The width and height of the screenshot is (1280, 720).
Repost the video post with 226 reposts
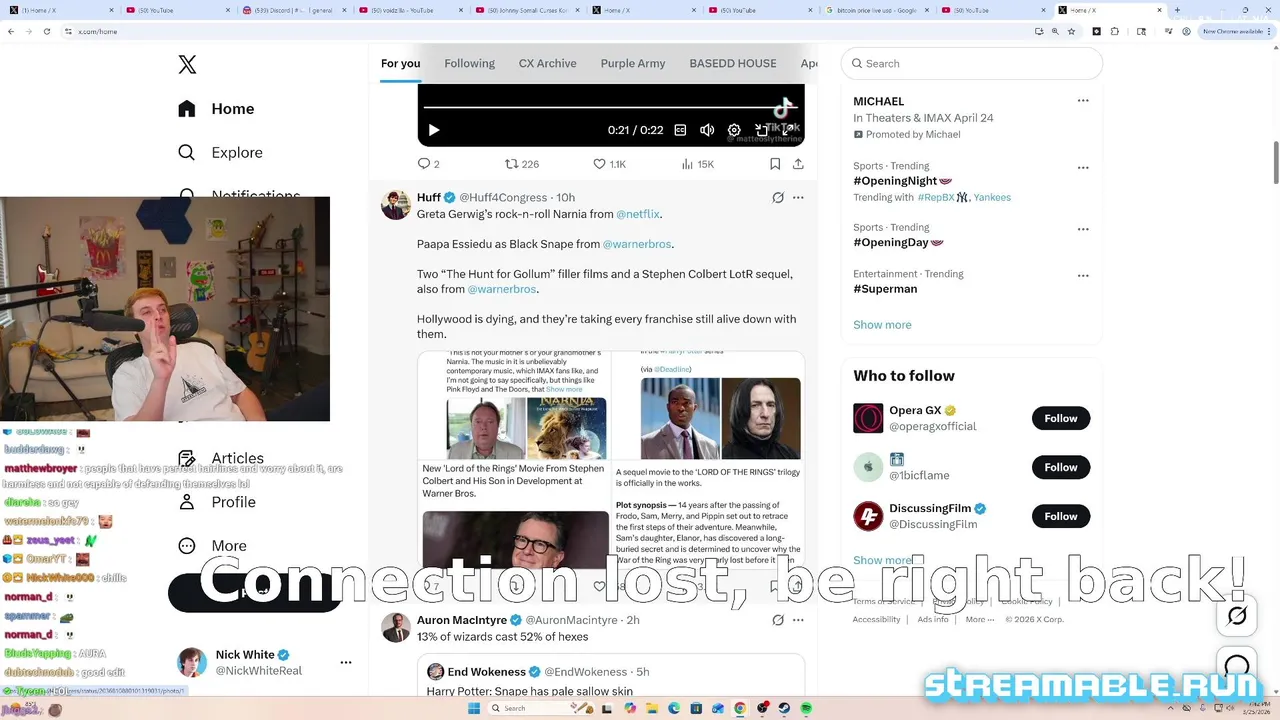(522, 164)
